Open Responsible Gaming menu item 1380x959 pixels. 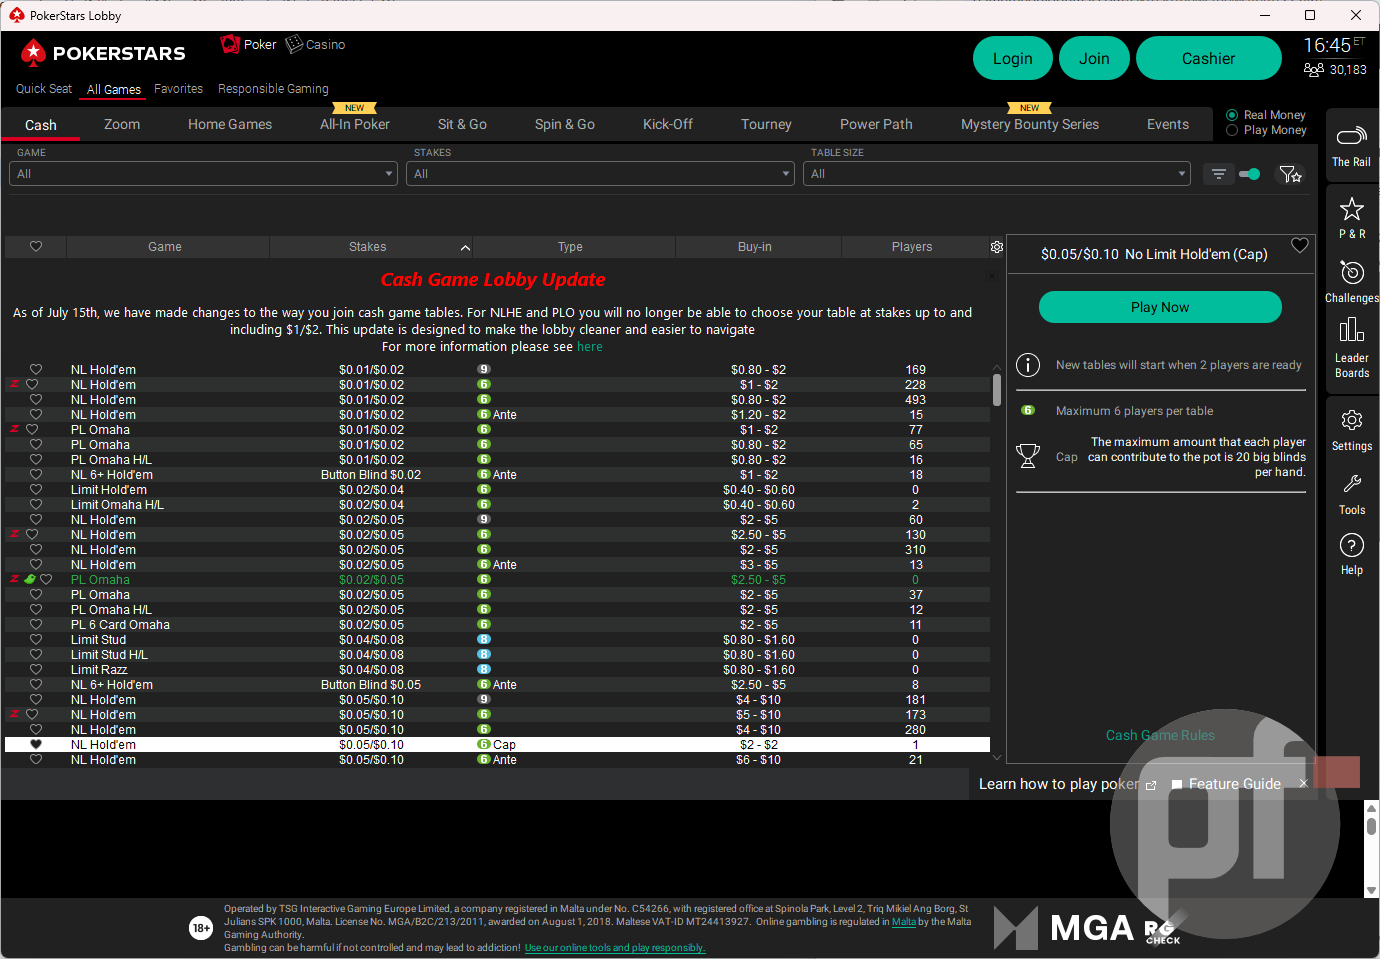[x=273, y=89]
